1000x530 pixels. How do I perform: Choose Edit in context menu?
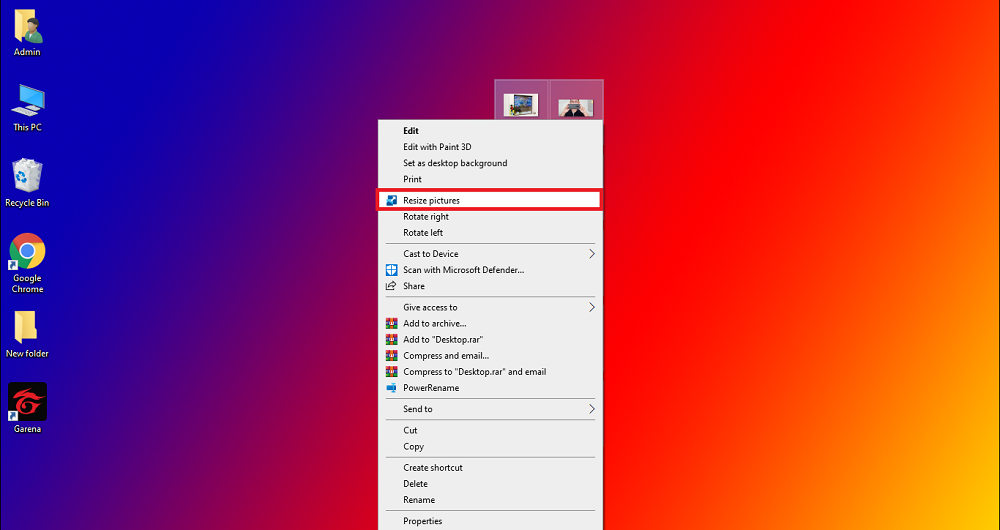[x=490, y=131]
